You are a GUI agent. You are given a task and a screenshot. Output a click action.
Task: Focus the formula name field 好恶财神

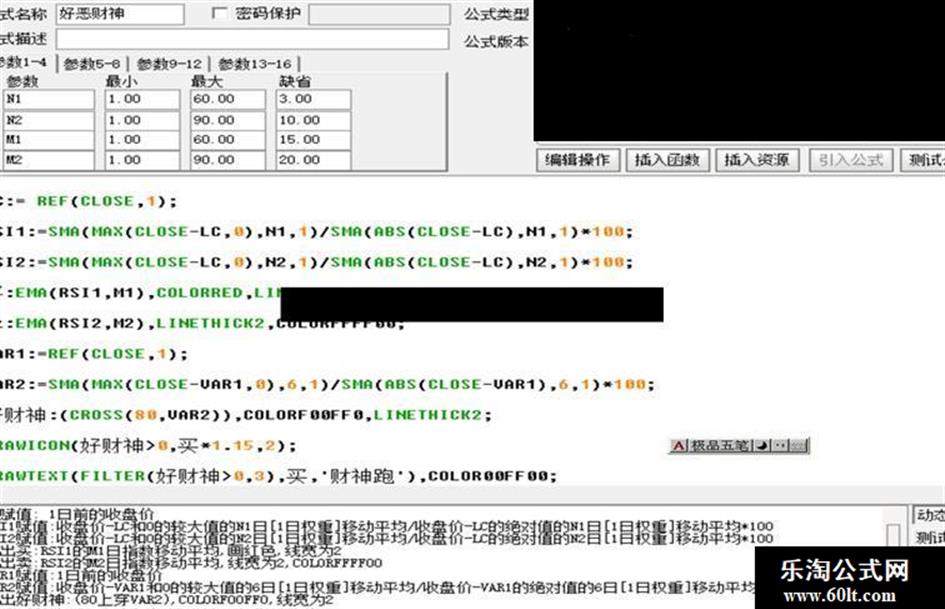(120, 14)
